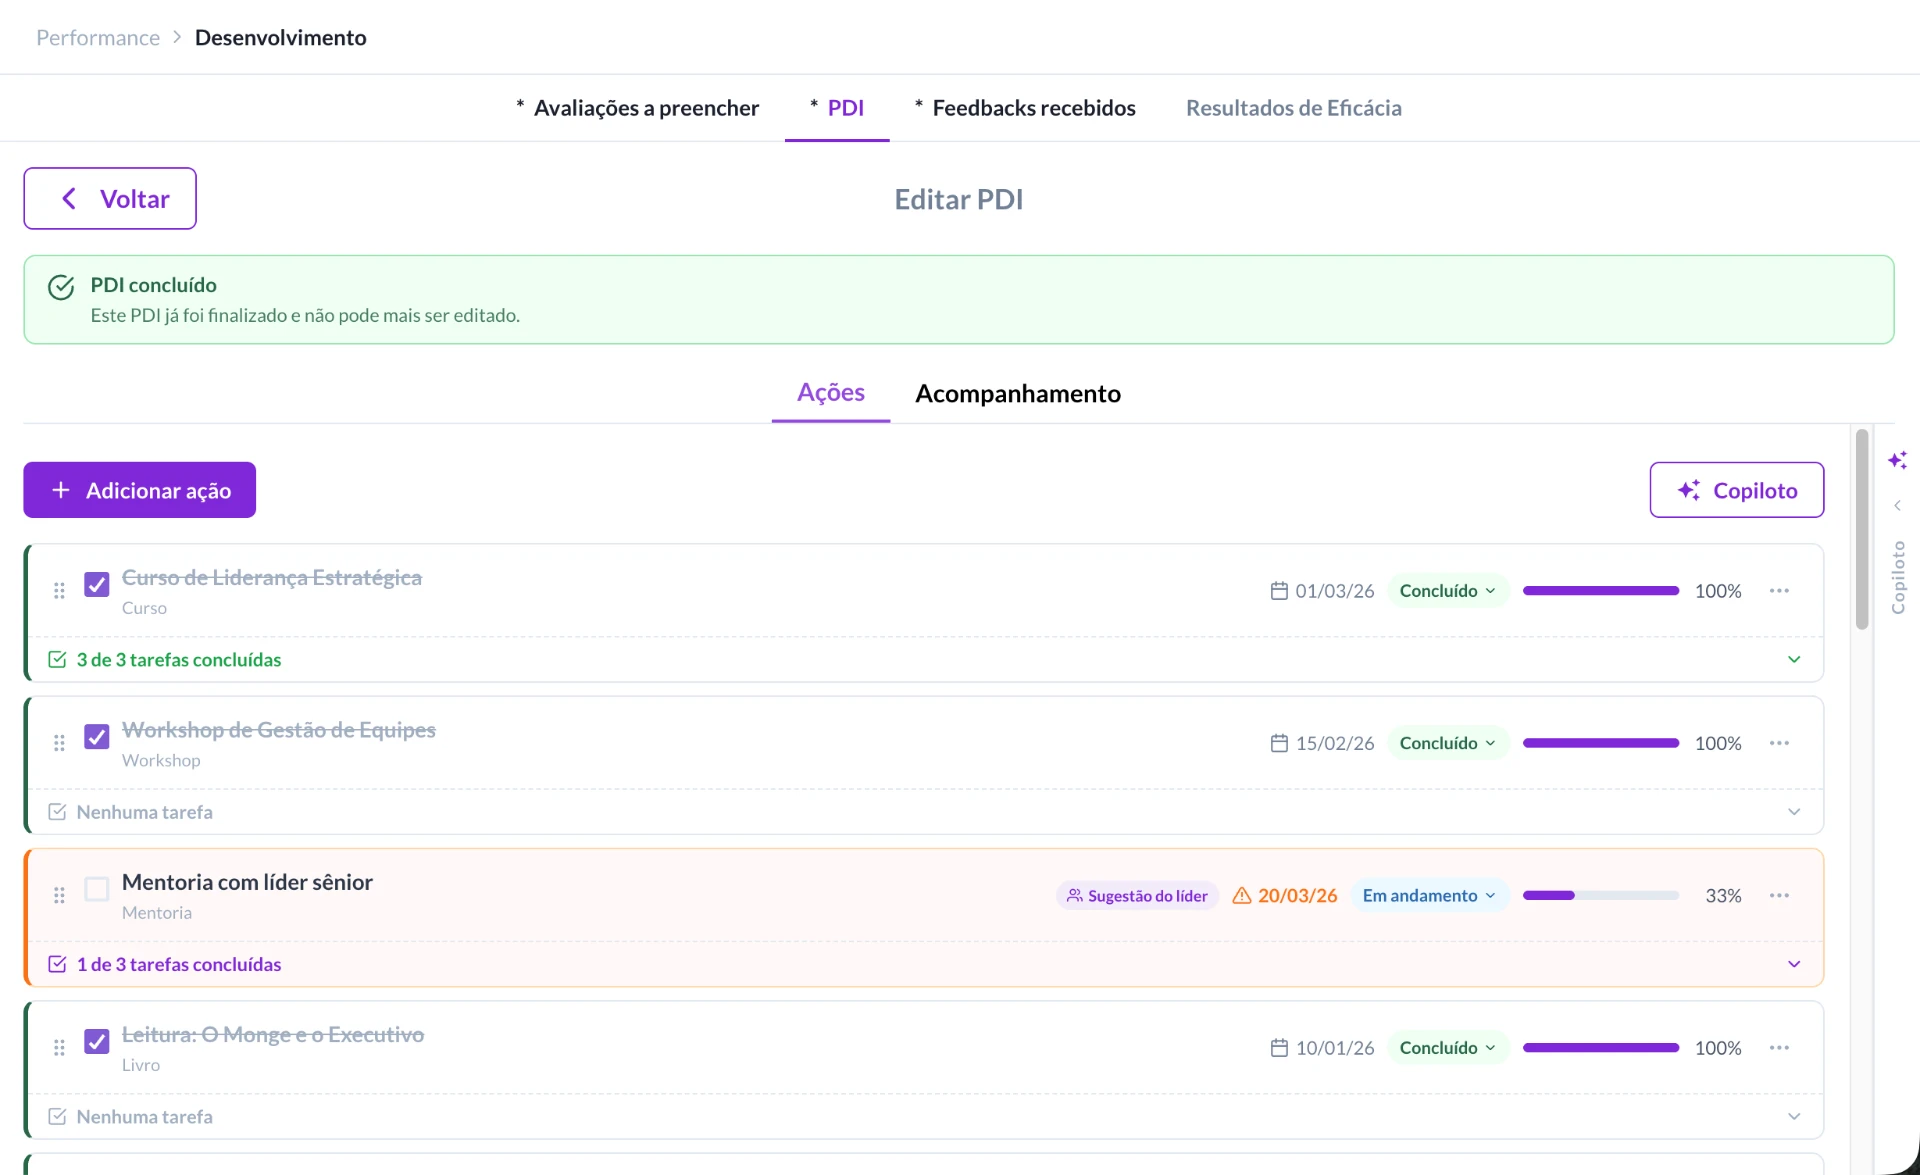Click the 33% progress bar for Mentoria
1920x1175 pixels.
(1600, 895)
